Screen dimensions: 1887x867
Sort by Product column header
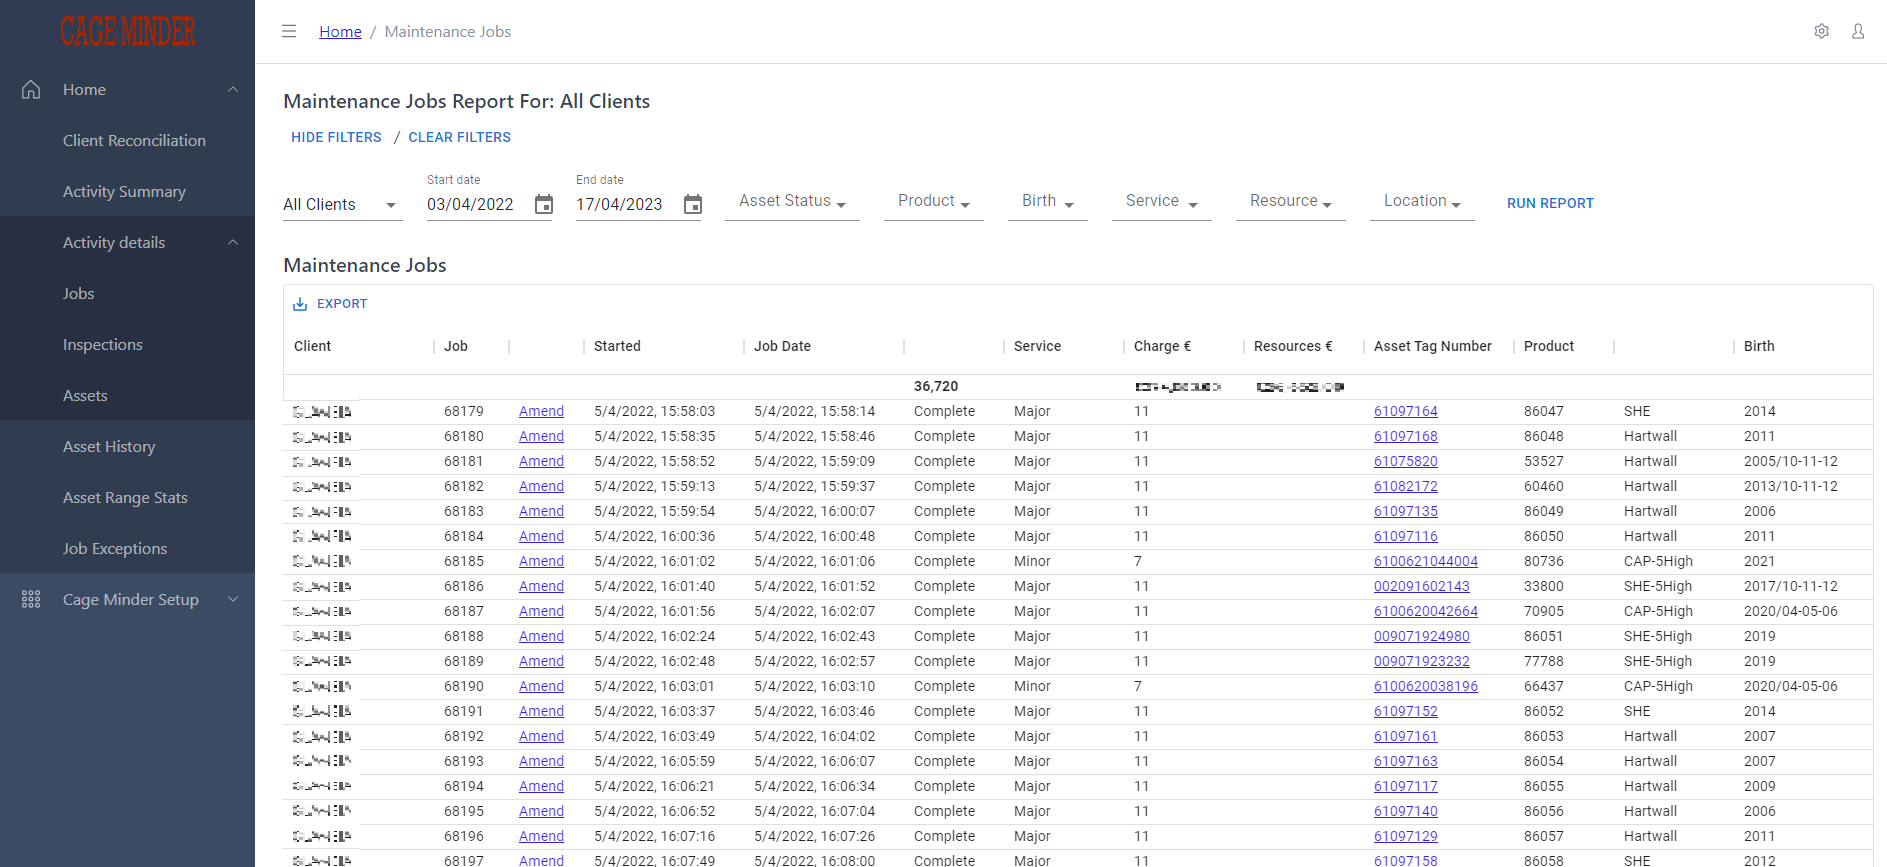pyautogui.click(x=1549, y=346)
